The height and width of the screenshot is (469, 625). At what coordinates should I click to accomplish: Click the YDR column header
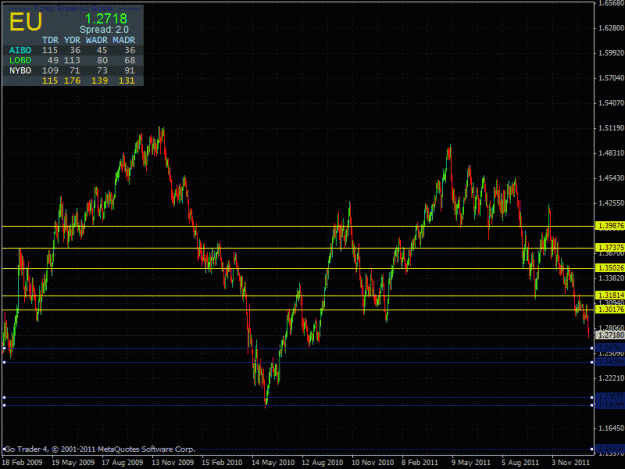72,40
